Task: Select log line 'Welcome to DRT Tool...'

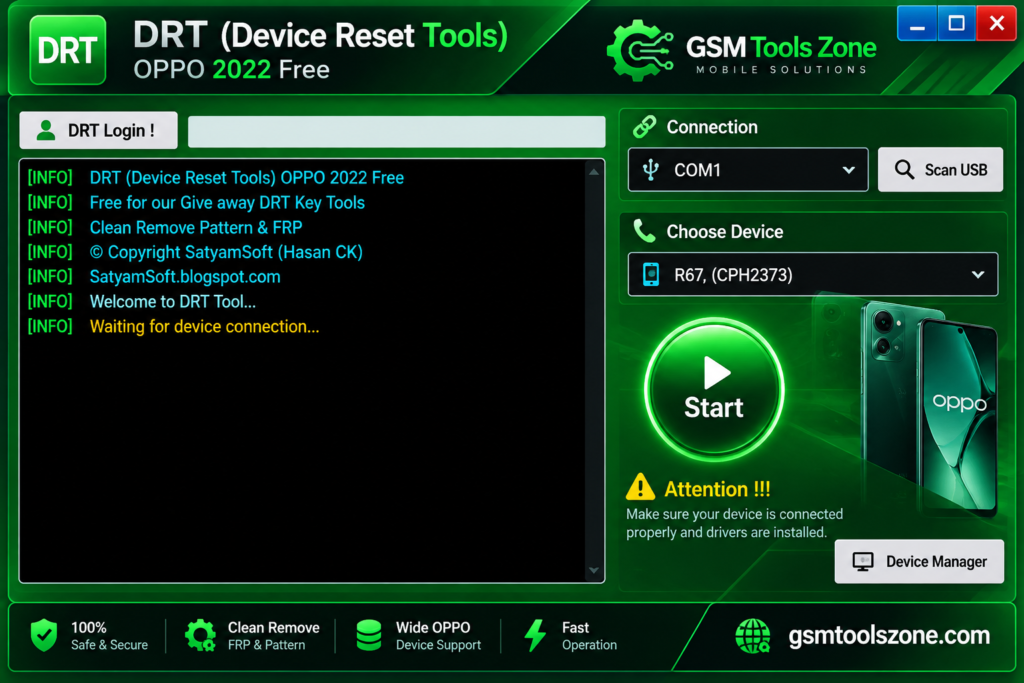Action: point(172,302)
